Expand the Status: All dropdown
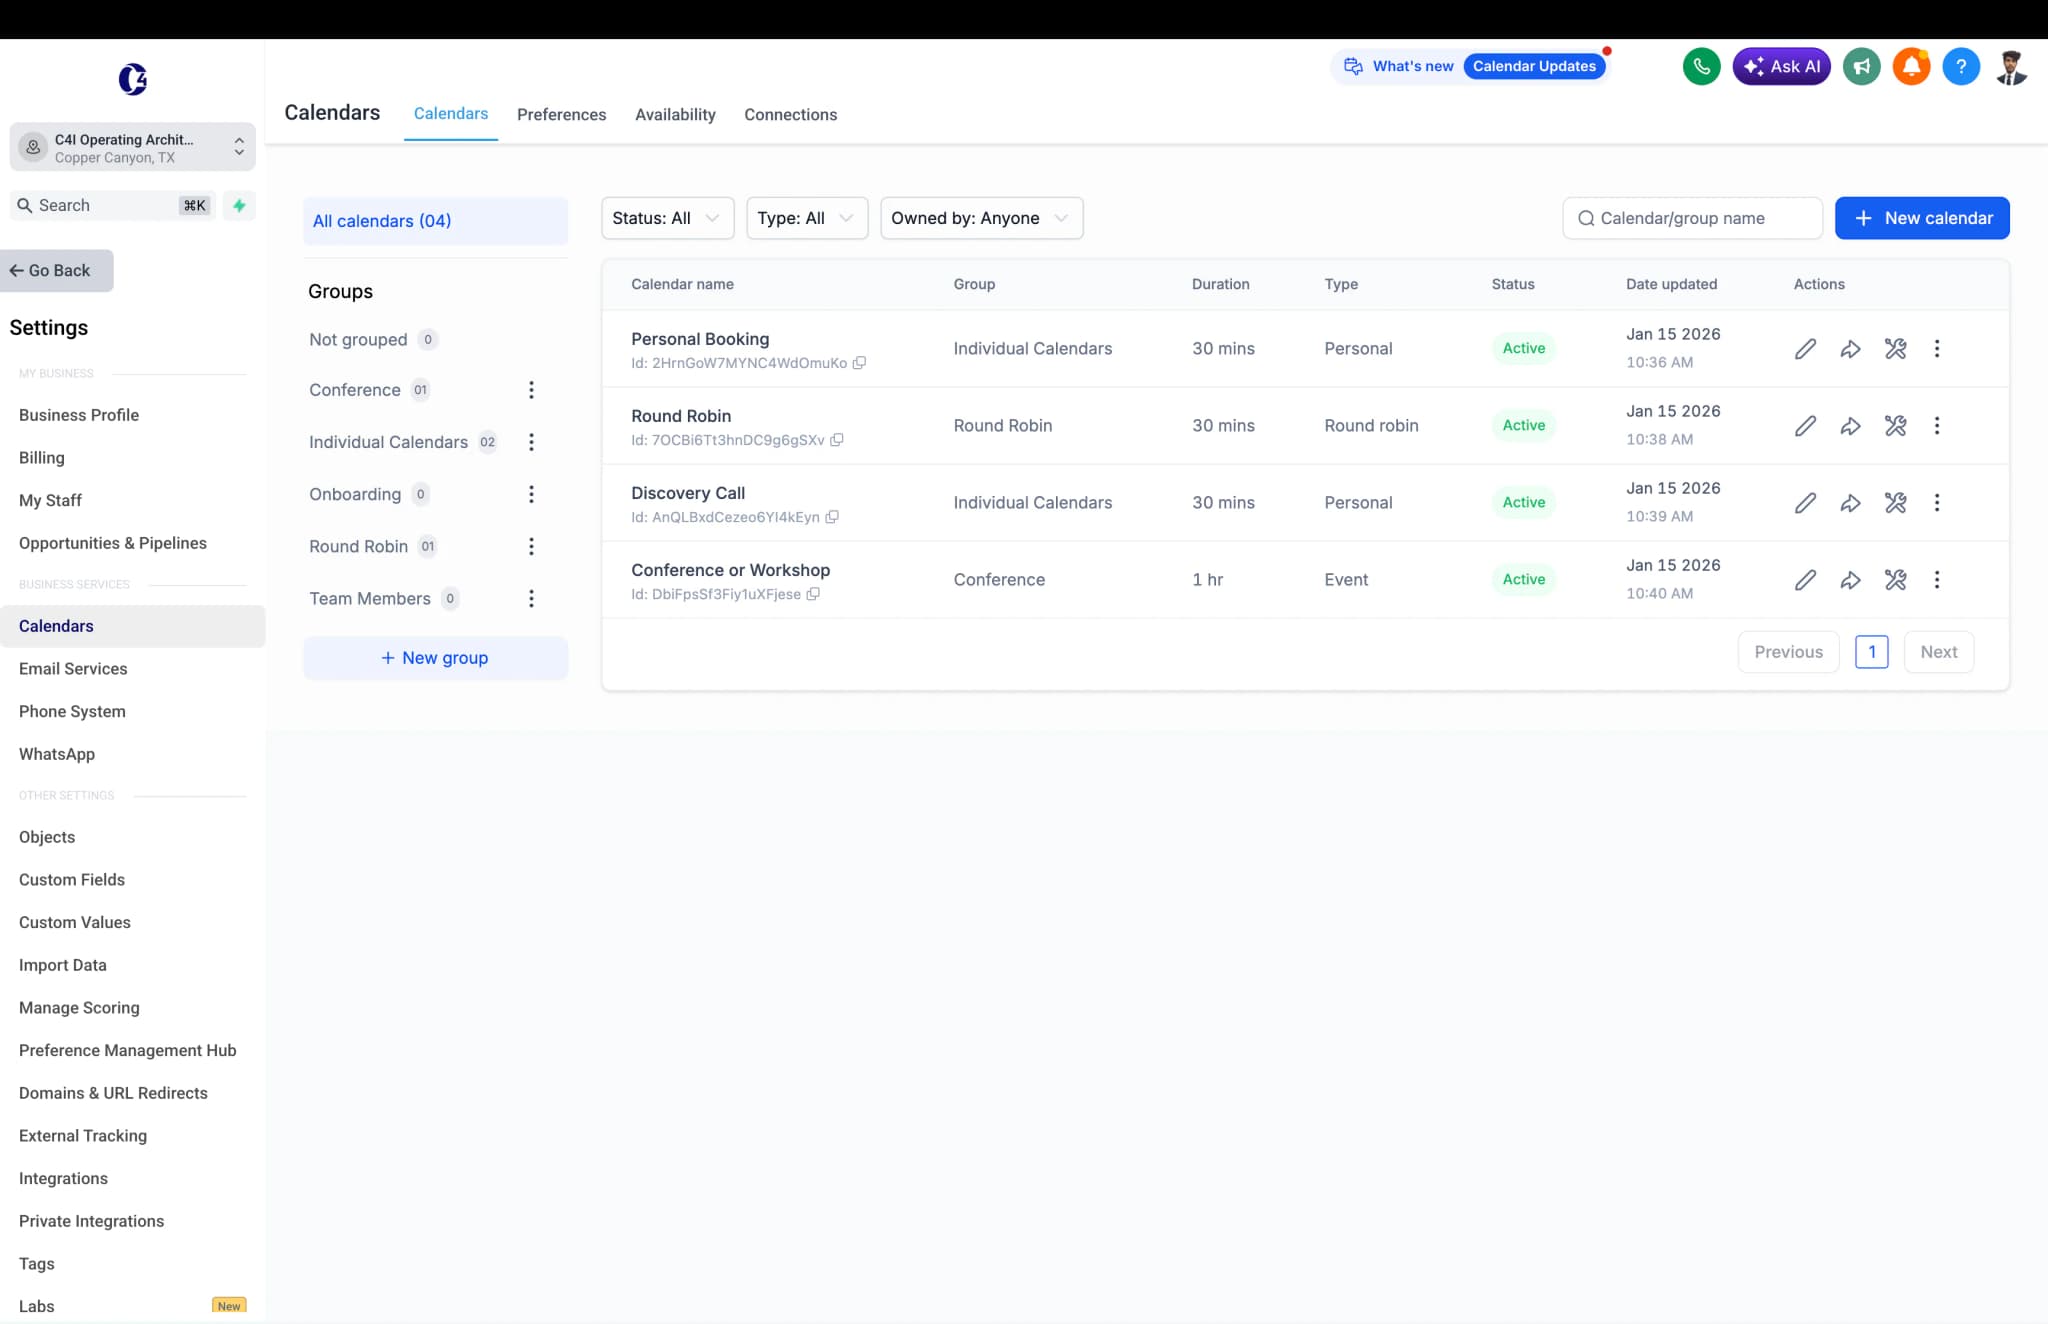 coord(667,218)
